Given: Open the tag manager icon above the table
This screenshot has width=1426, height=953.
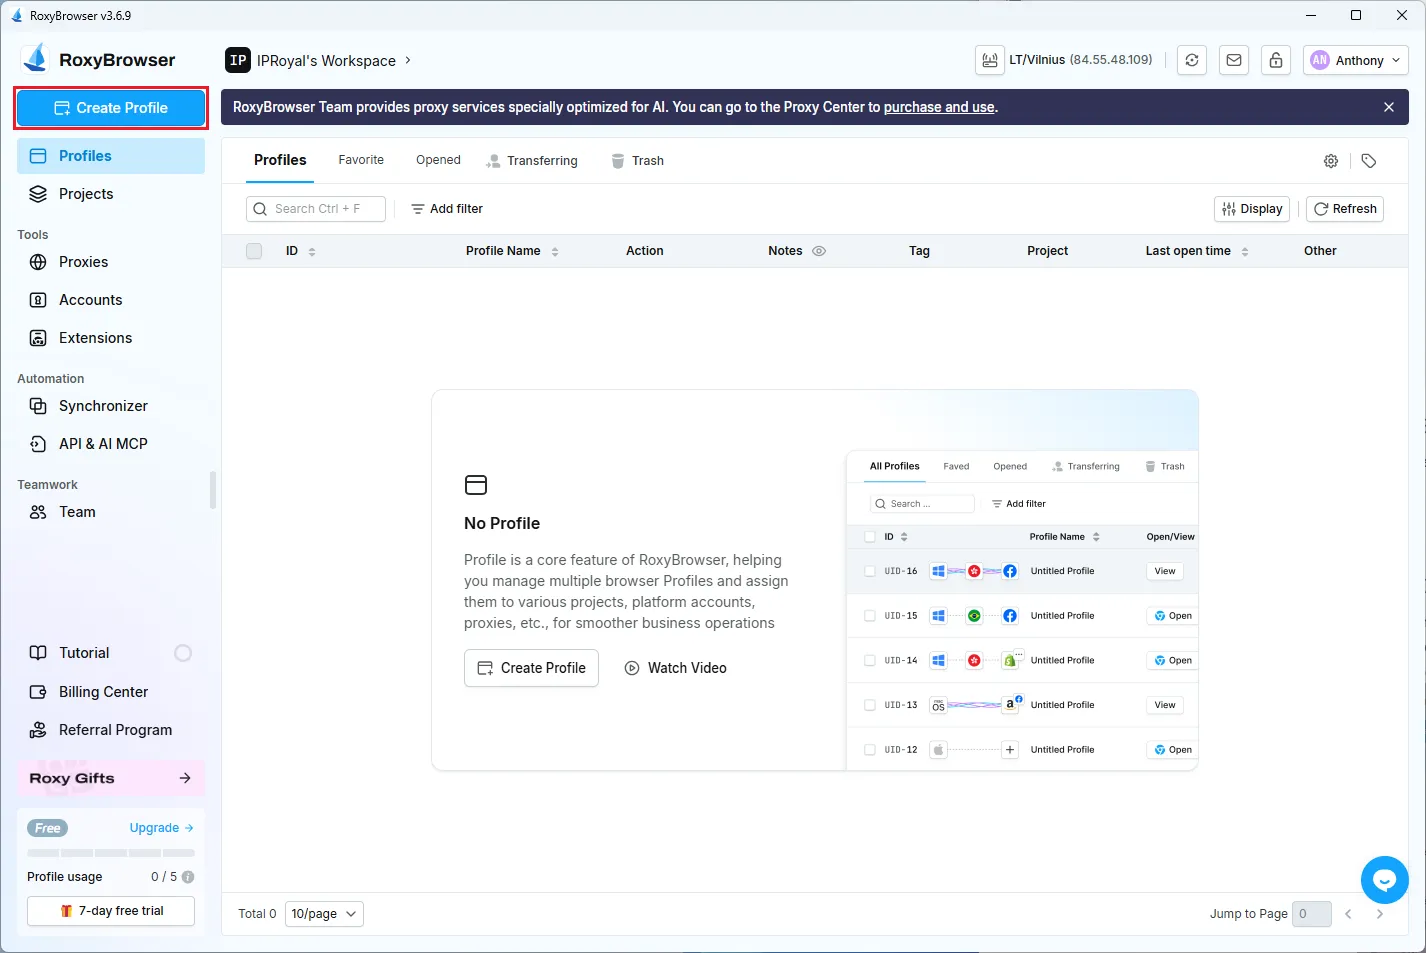Looking at the screenshot, I should coord(1369,160).
